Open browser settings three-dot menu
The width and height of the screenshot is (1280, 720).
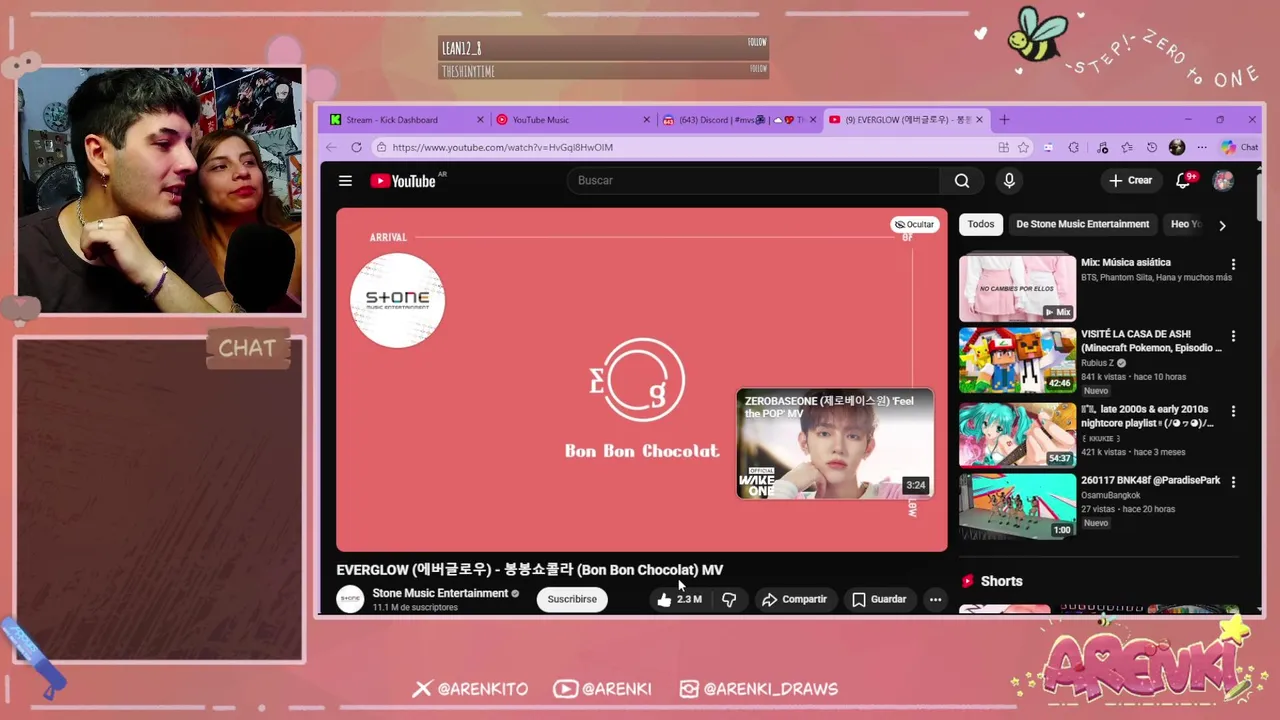click(1202, 147)
